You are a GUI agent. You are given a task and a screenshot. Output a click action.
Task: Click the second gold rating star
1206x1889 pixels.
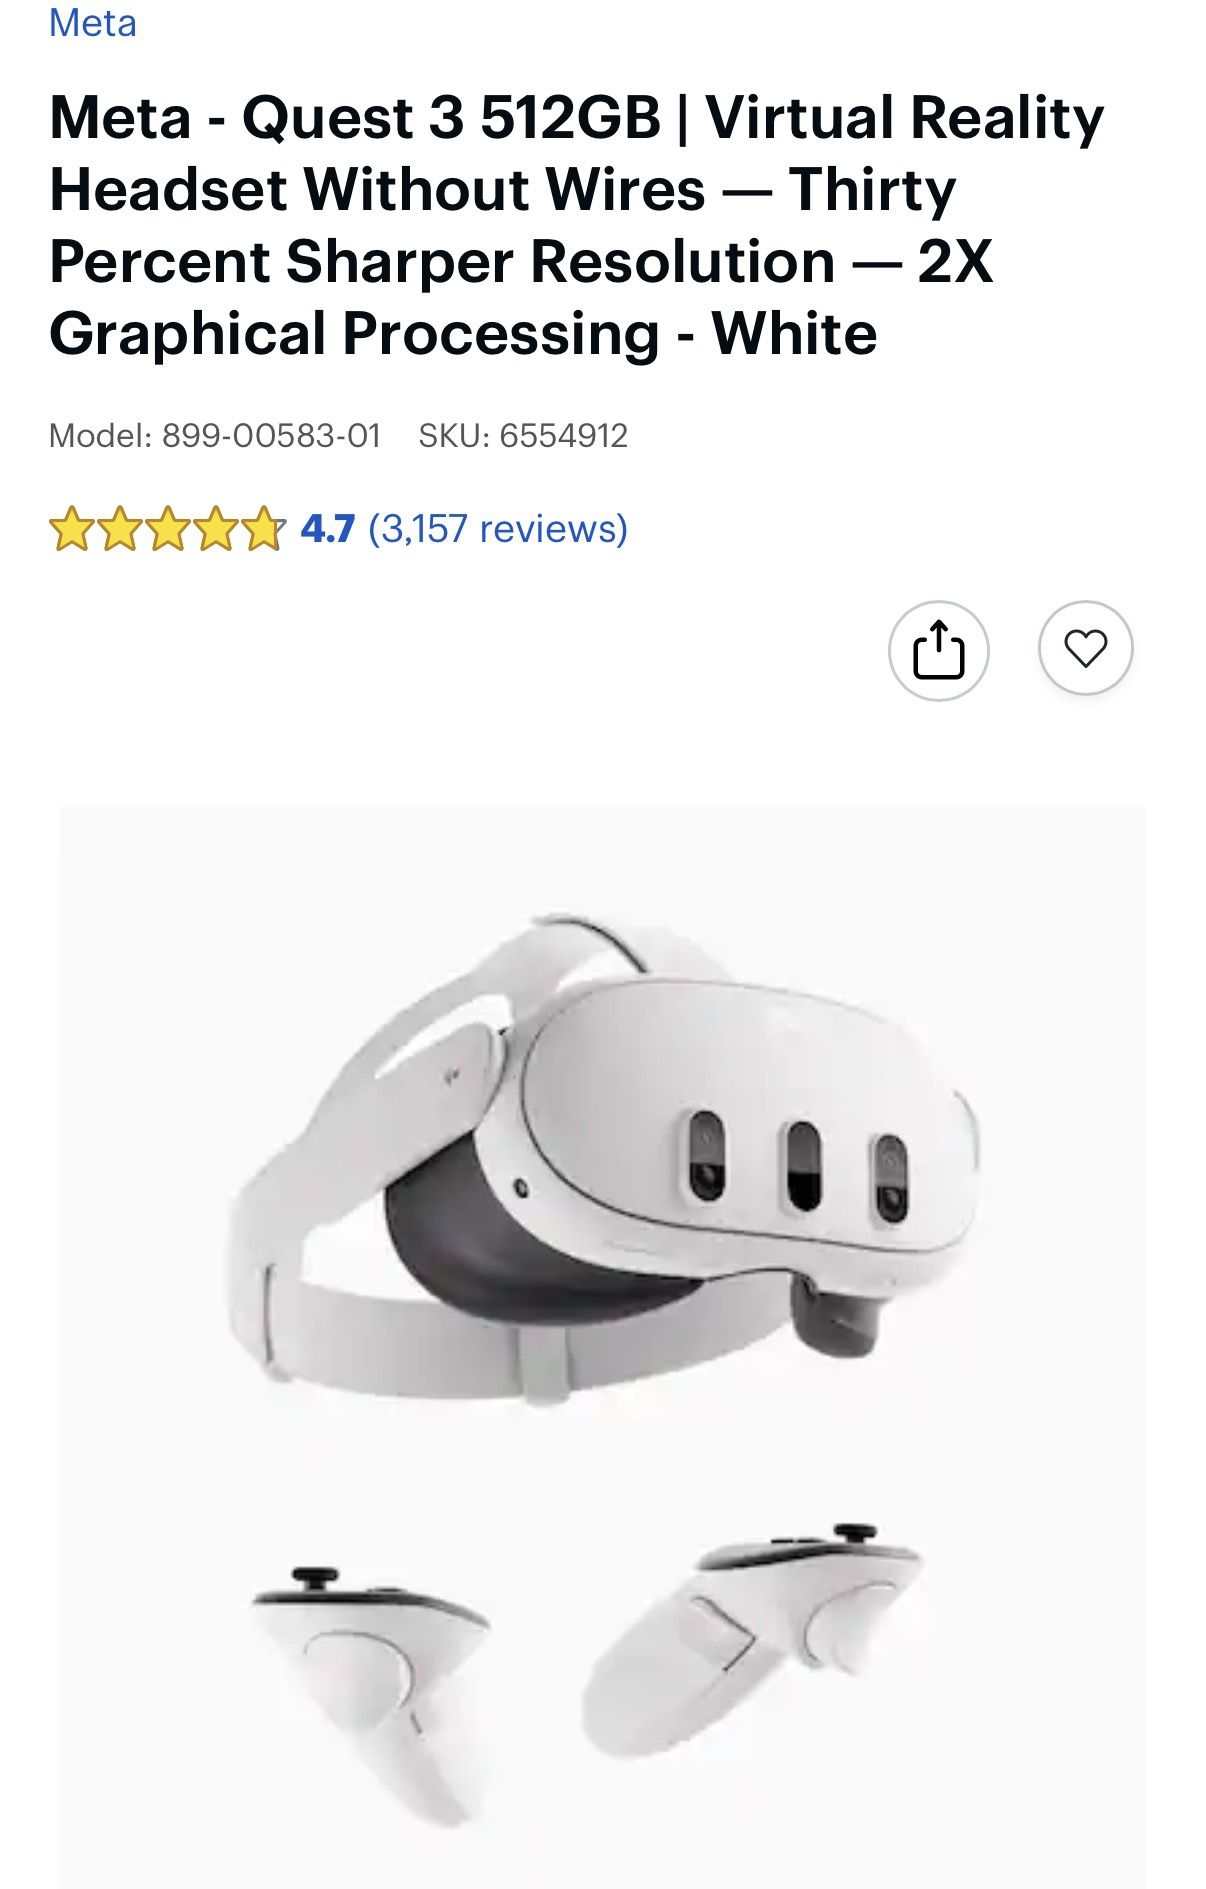(x=119, y=529)
